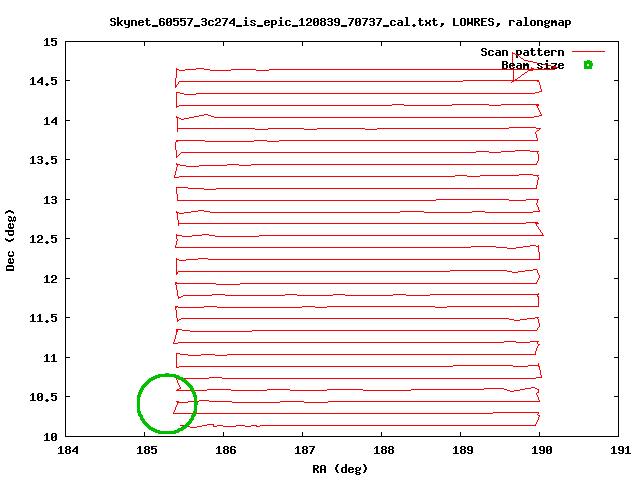The width and height of the screenshot is (640, 480).
Task: Click the y-axis tick label 11
Action: click(51, 358)
